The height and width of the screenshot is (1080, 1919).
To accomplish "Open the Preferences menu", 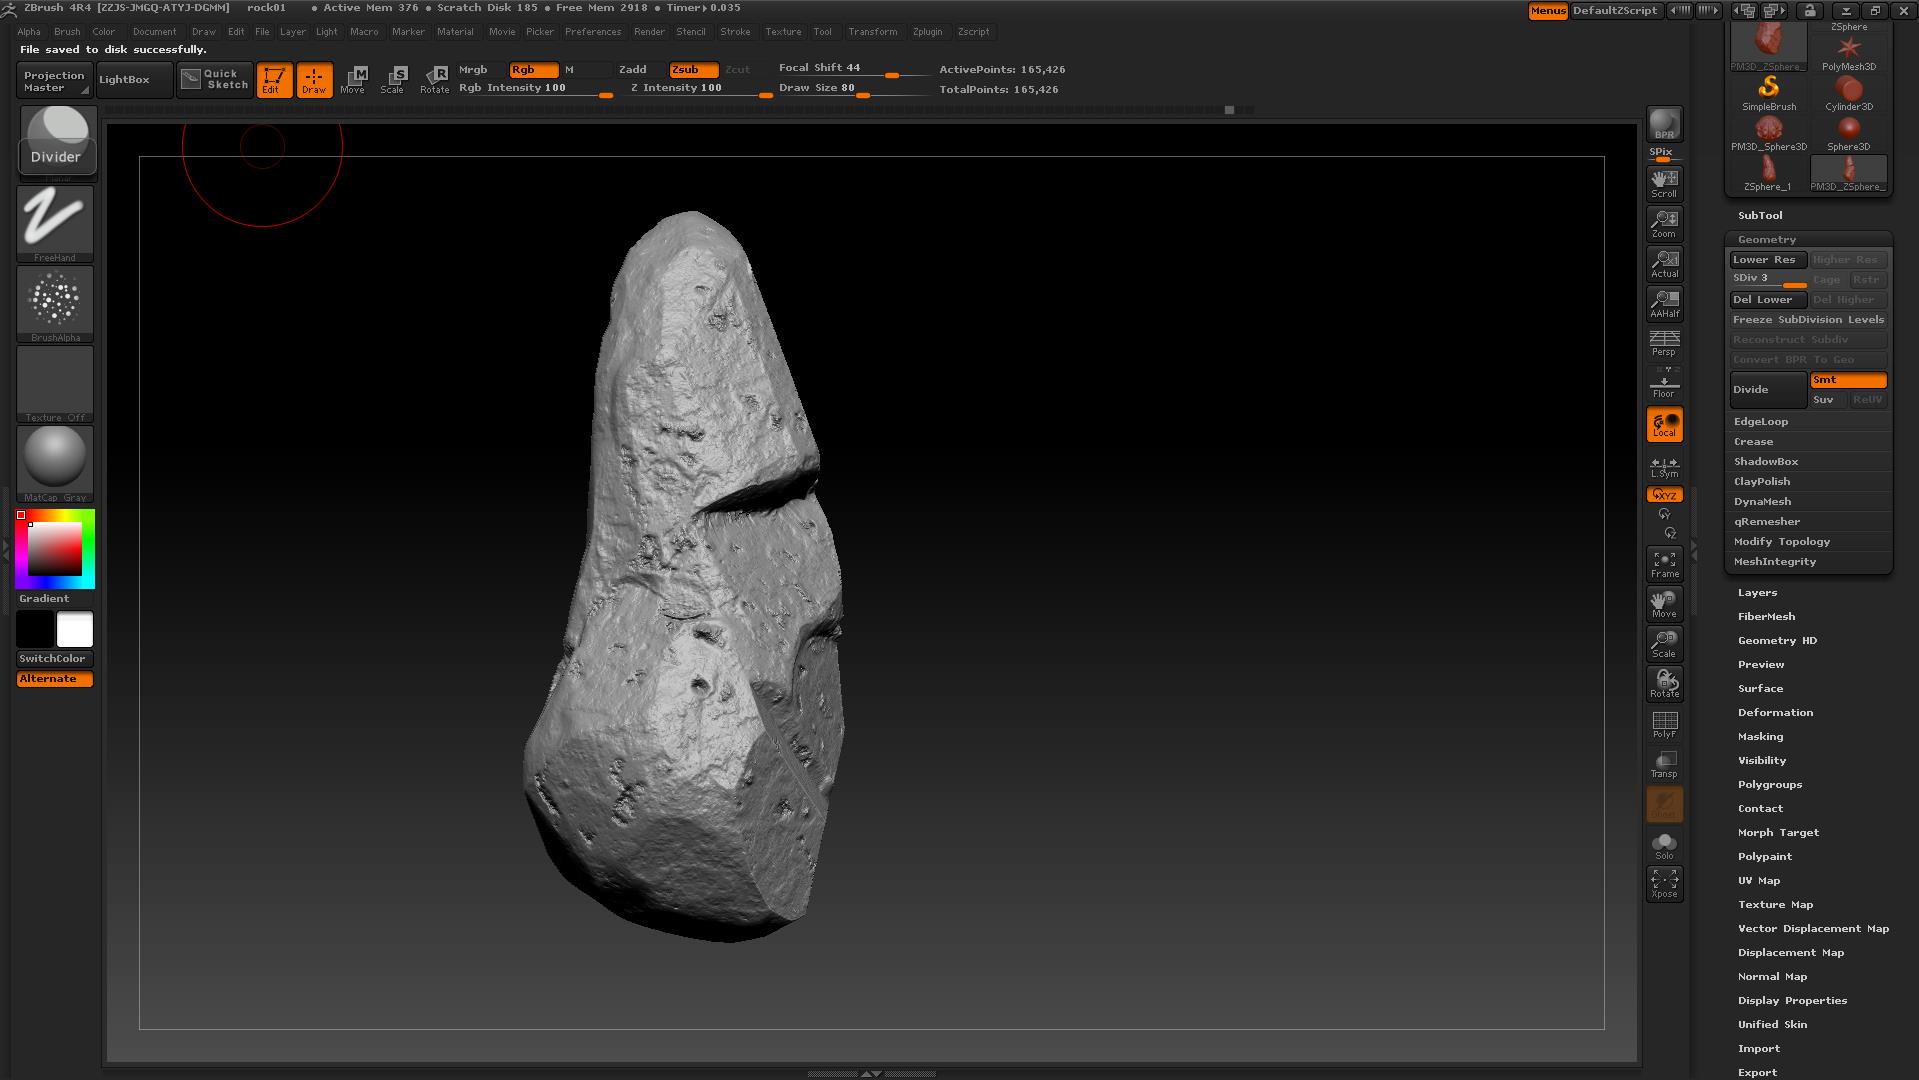I will click(592, 32).
